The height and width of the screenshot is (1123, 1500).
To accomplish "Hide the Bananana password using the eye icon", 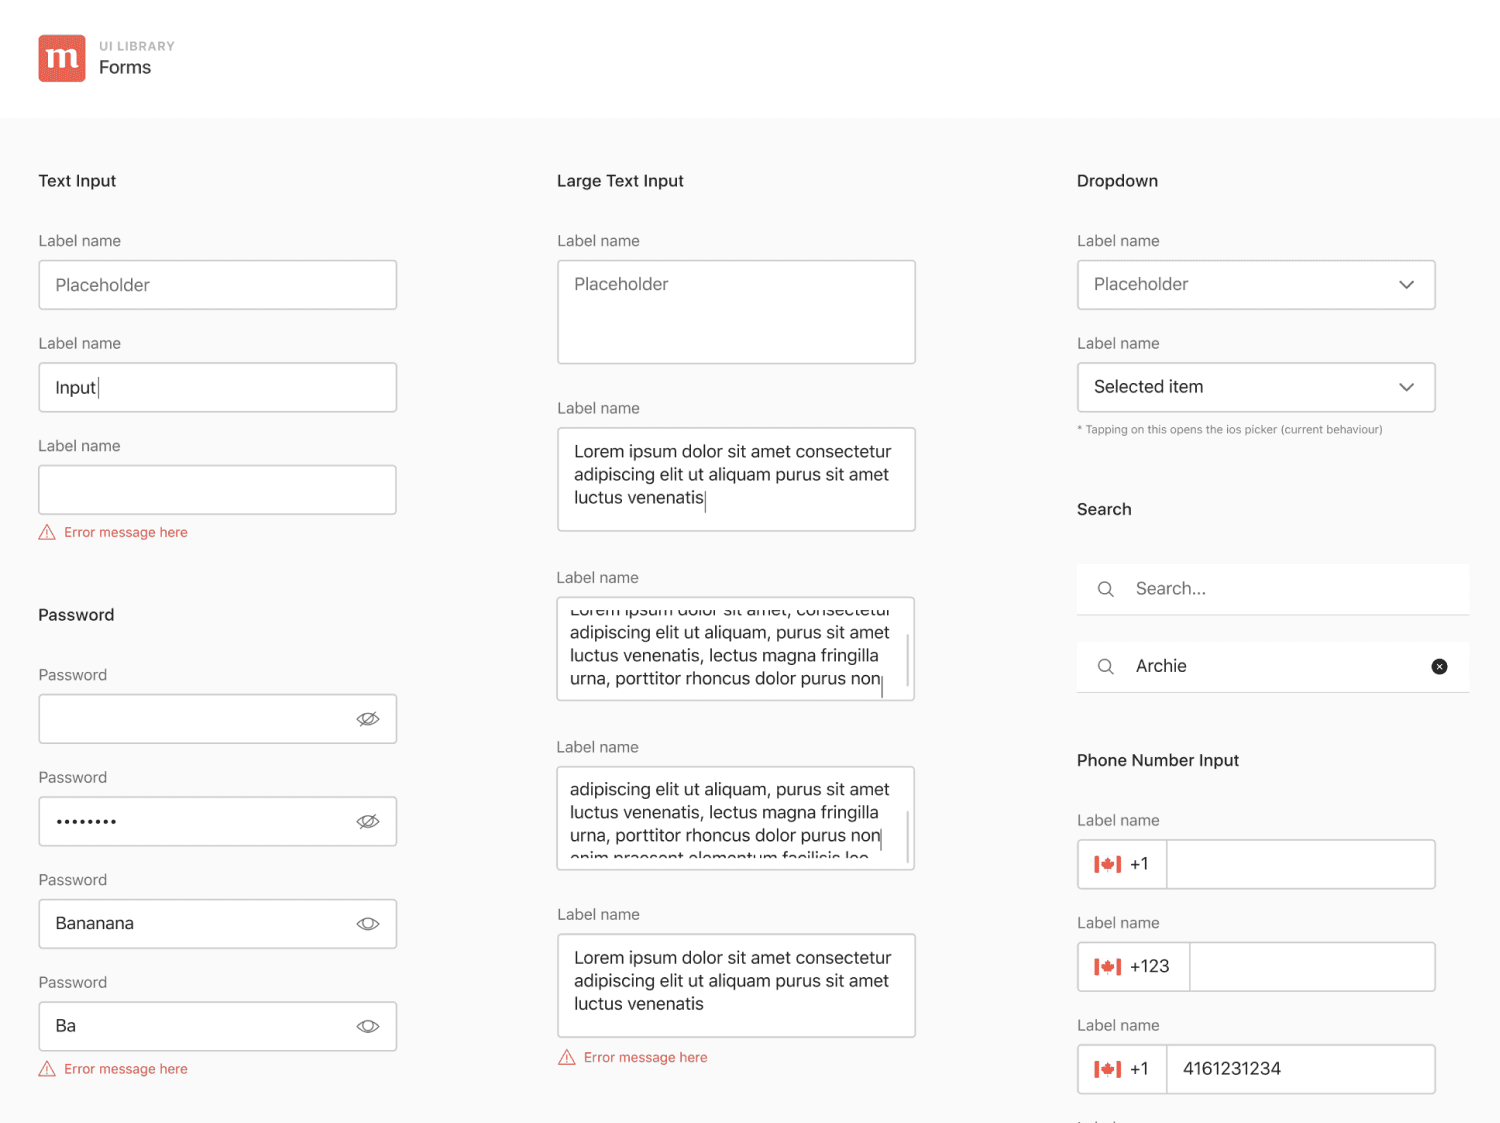I will (368, 924).
